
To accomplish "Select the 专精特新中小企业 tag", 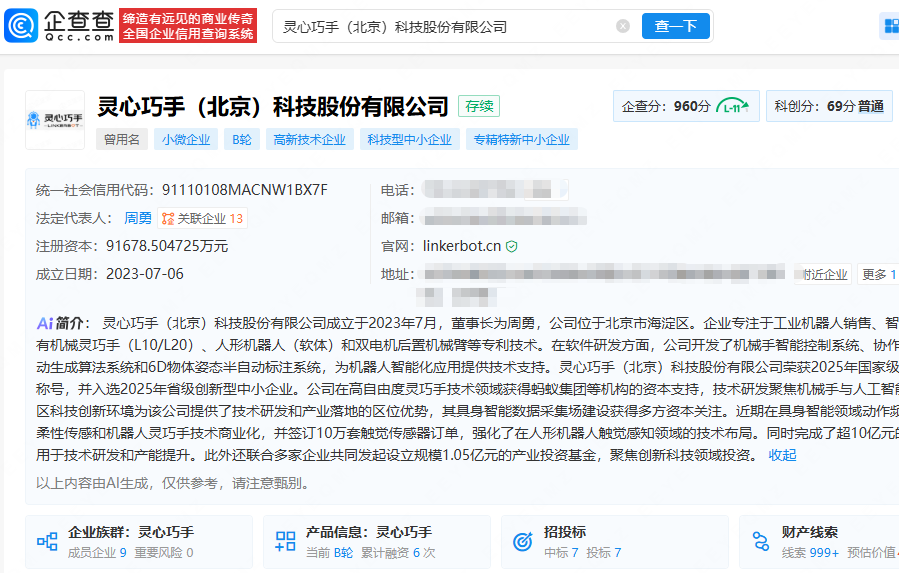I will click(521, 140).
